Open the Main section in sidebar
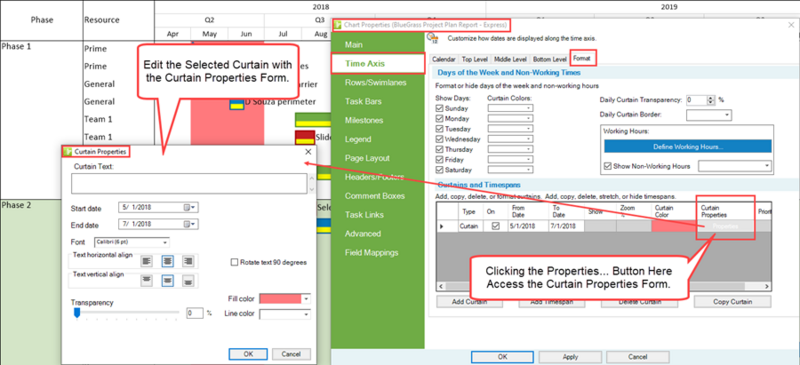 (x=354, y=45)
